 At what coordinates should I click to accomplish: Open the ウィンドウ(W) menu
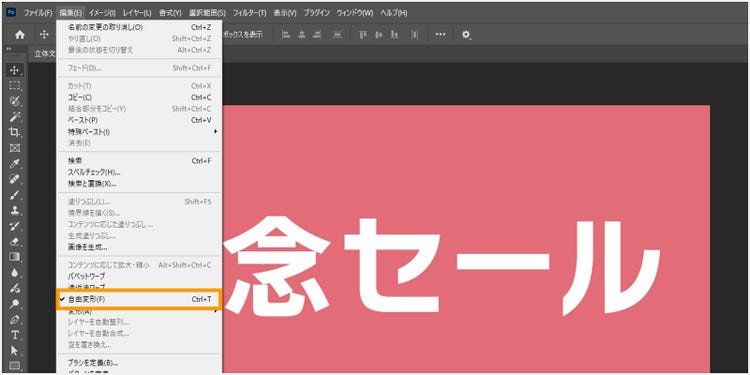click(355, 12)
